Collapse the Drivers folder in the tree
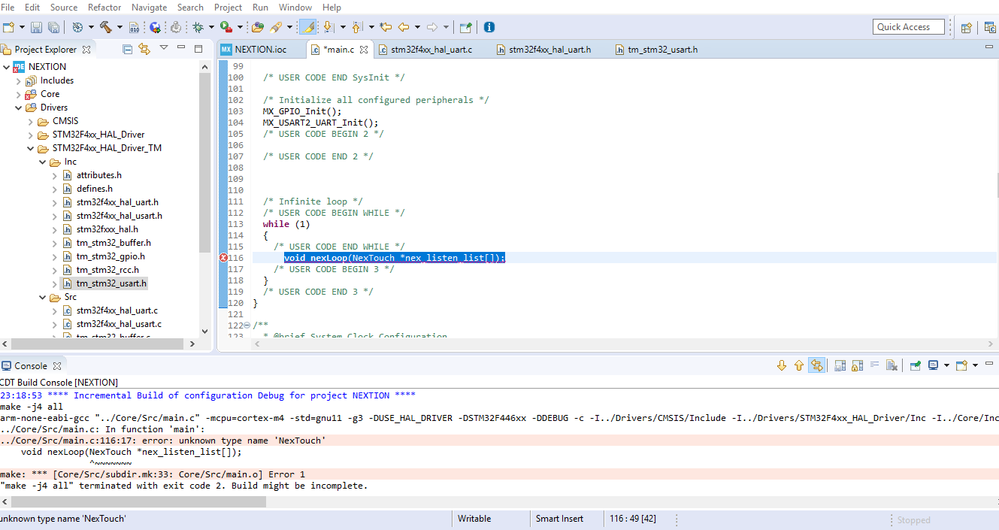 [19, 108]
